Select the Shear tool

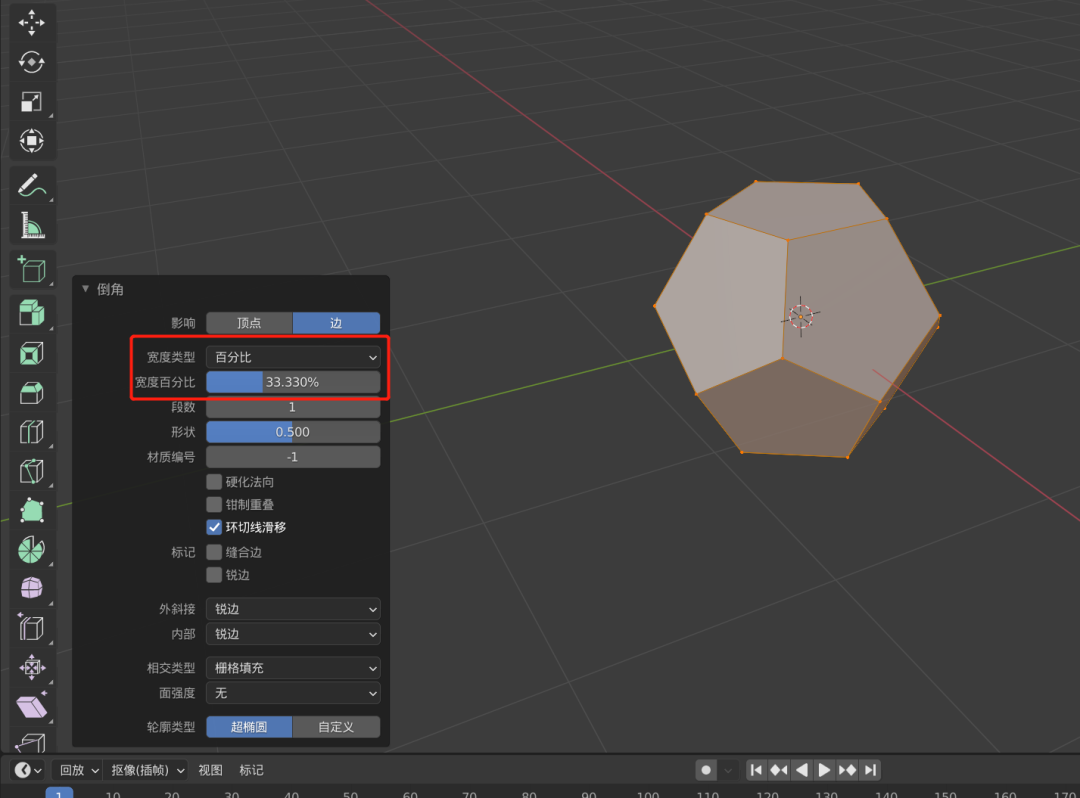(31, 706)
